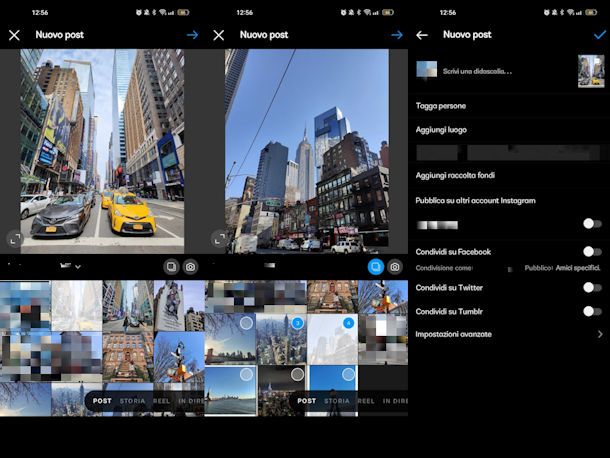Image resolution: width=610 pixels, height=458 pixels.
Task: Write a caption in Scrivi una didascalia field
Action: tap(477, 71)
